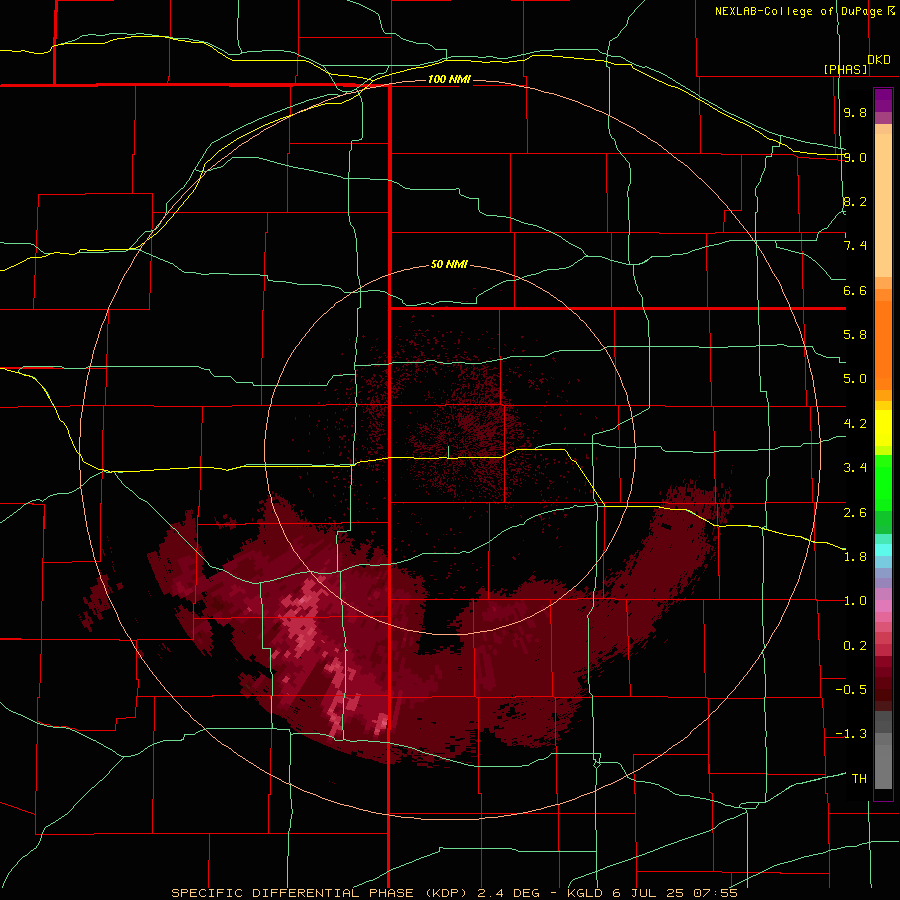Click the [PHAS] legend heading
Screen dimensions: 900x900
tap(845, 69)
